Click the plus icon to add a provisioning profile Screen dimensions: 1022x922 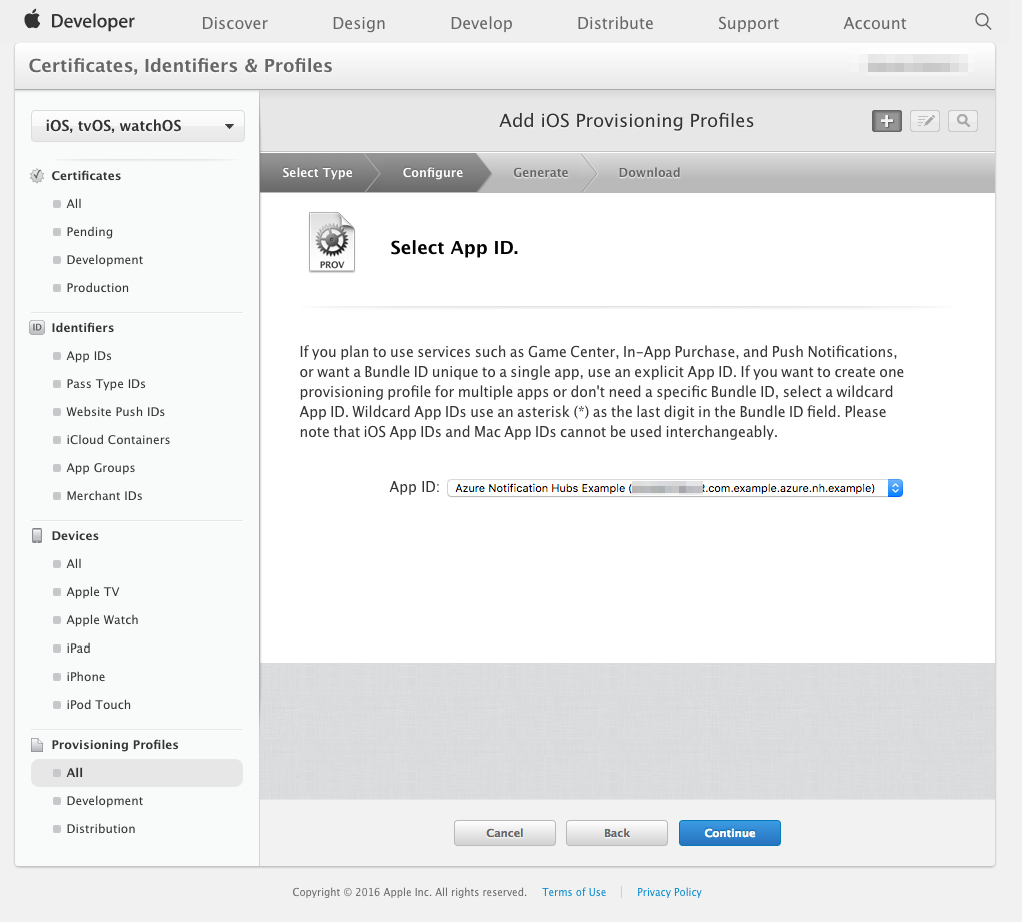886,120
